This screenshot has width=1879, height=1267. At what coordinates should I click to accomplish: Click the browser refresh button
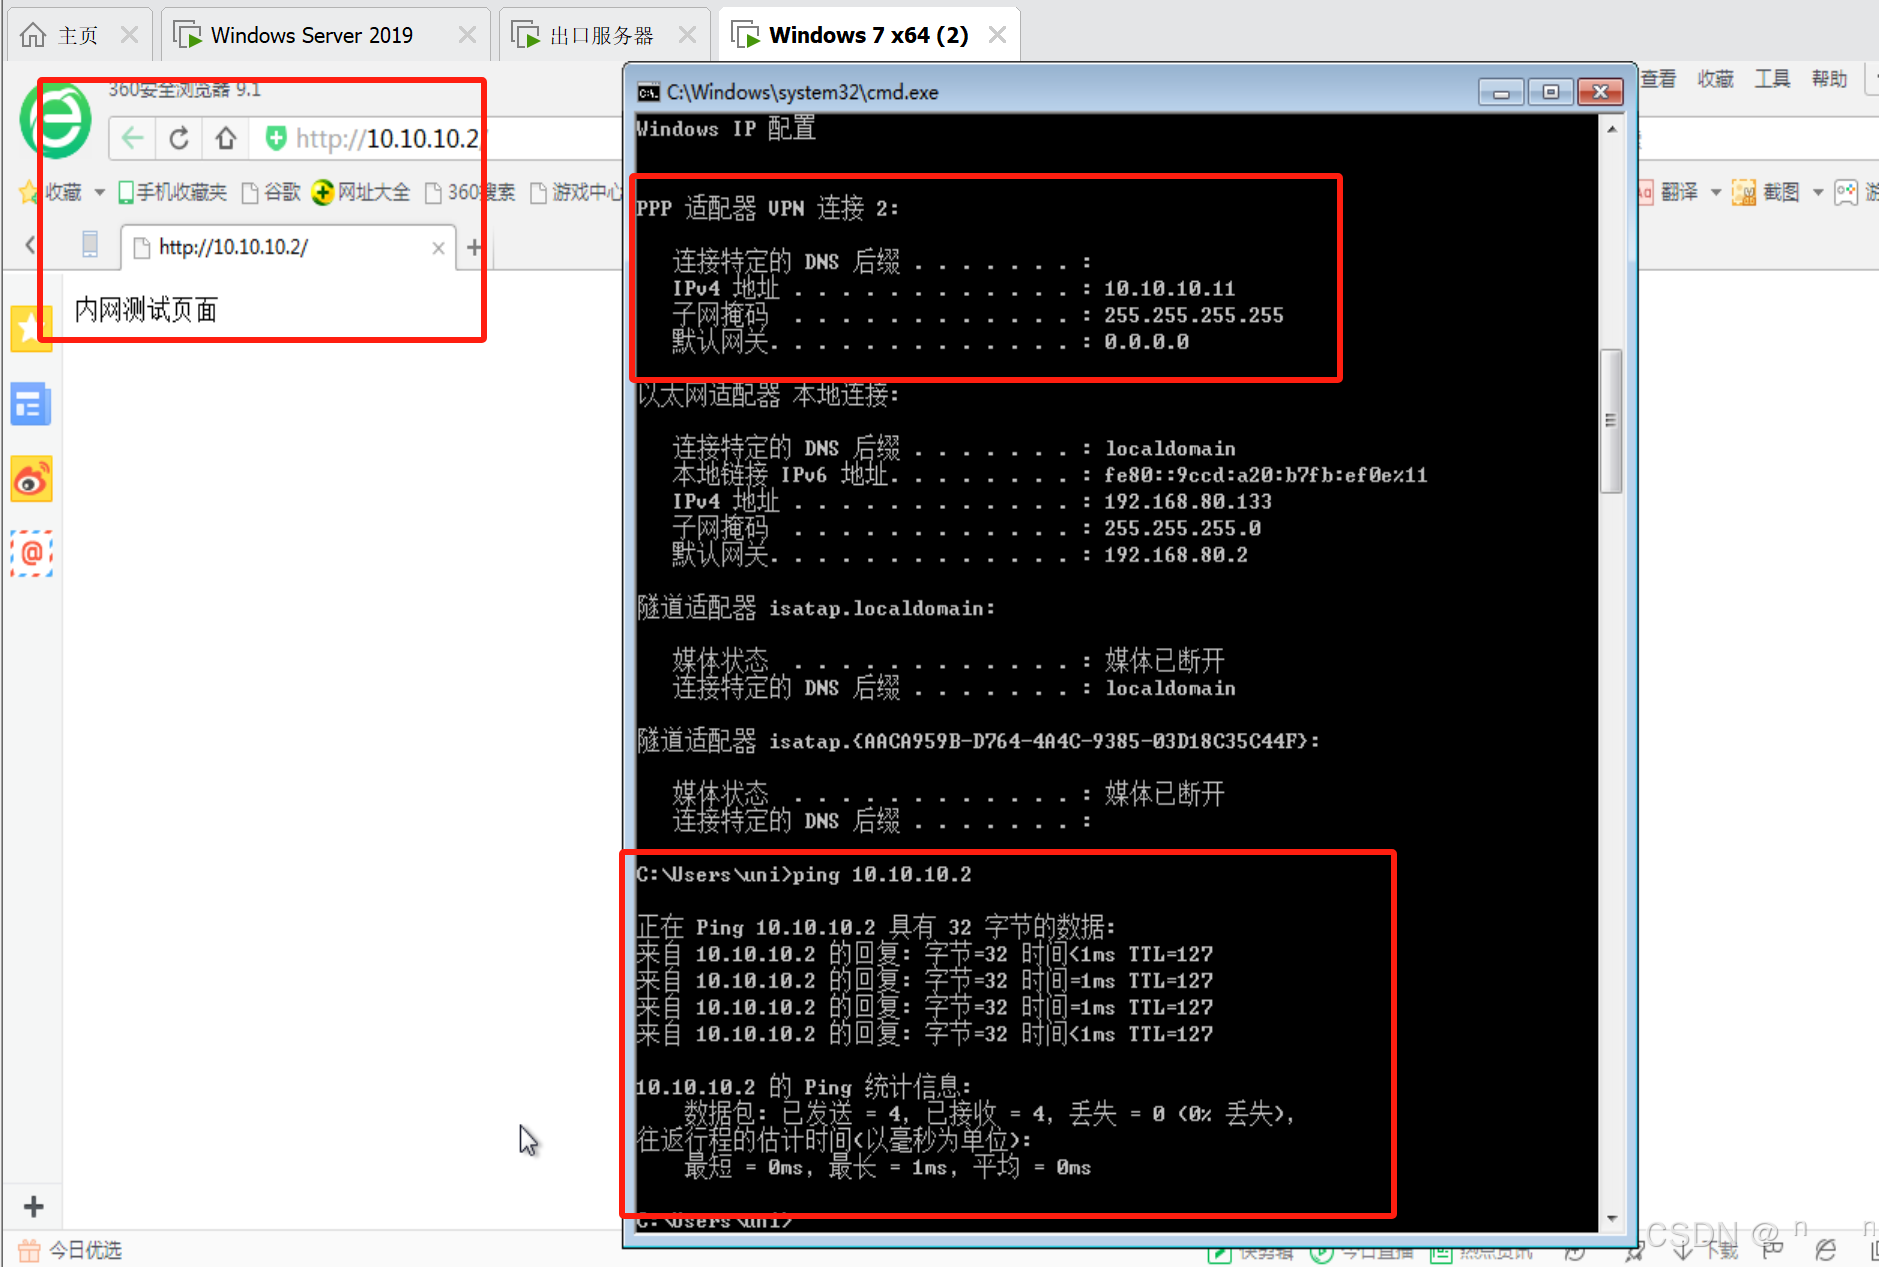[x=178, y=138]
